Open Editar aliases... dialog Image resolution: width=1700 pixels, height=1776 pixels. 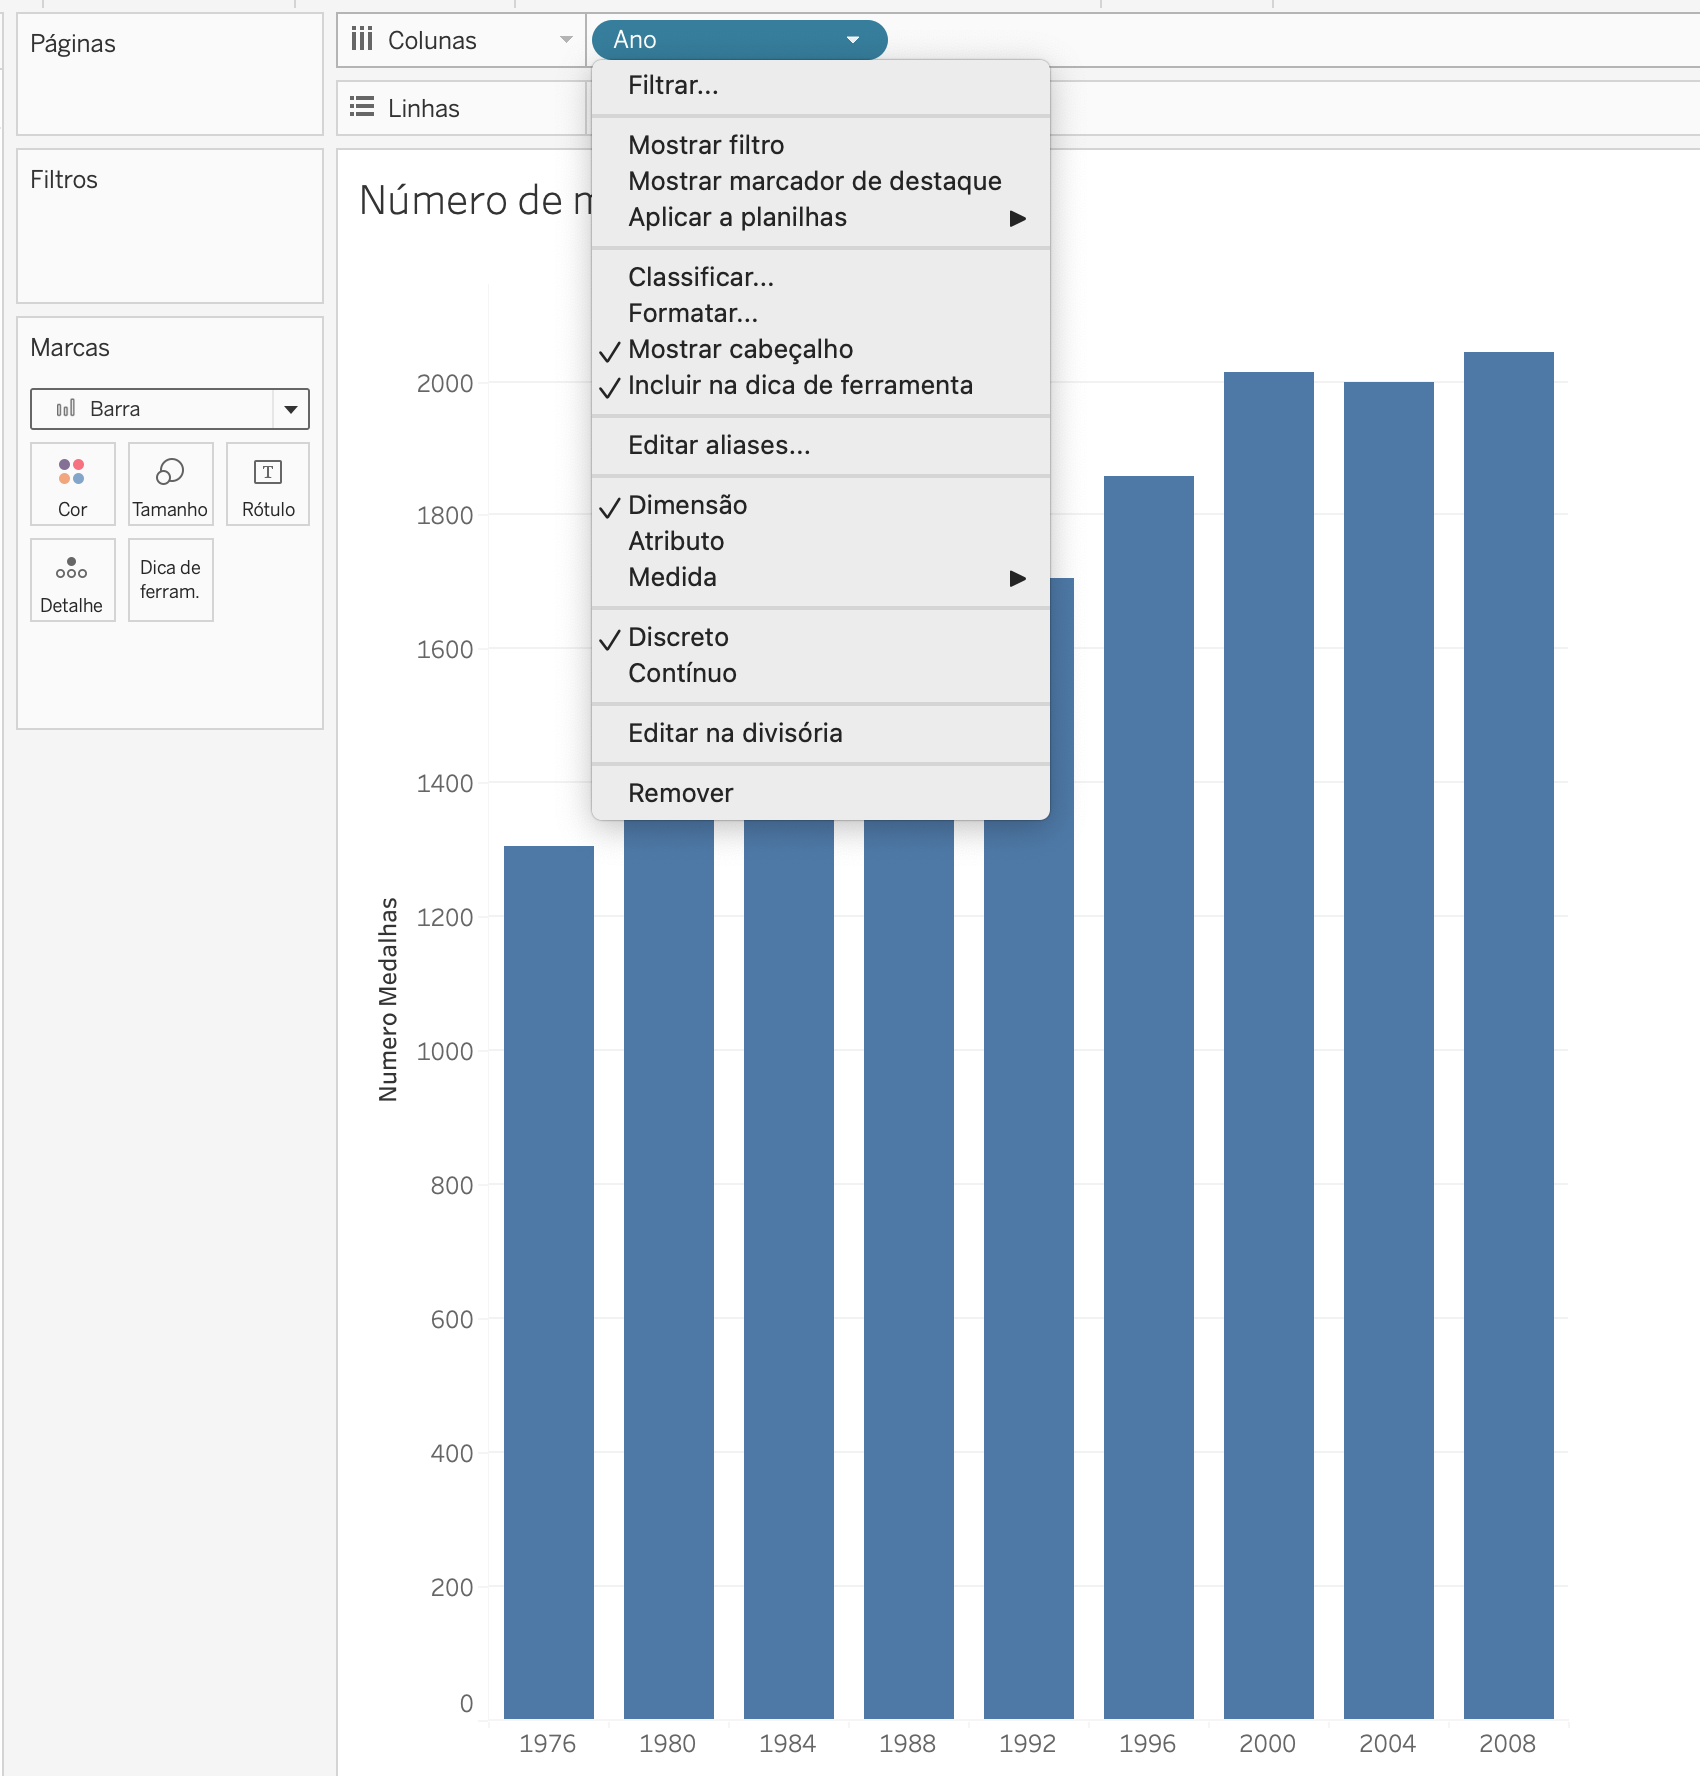(x=717, y=446)
